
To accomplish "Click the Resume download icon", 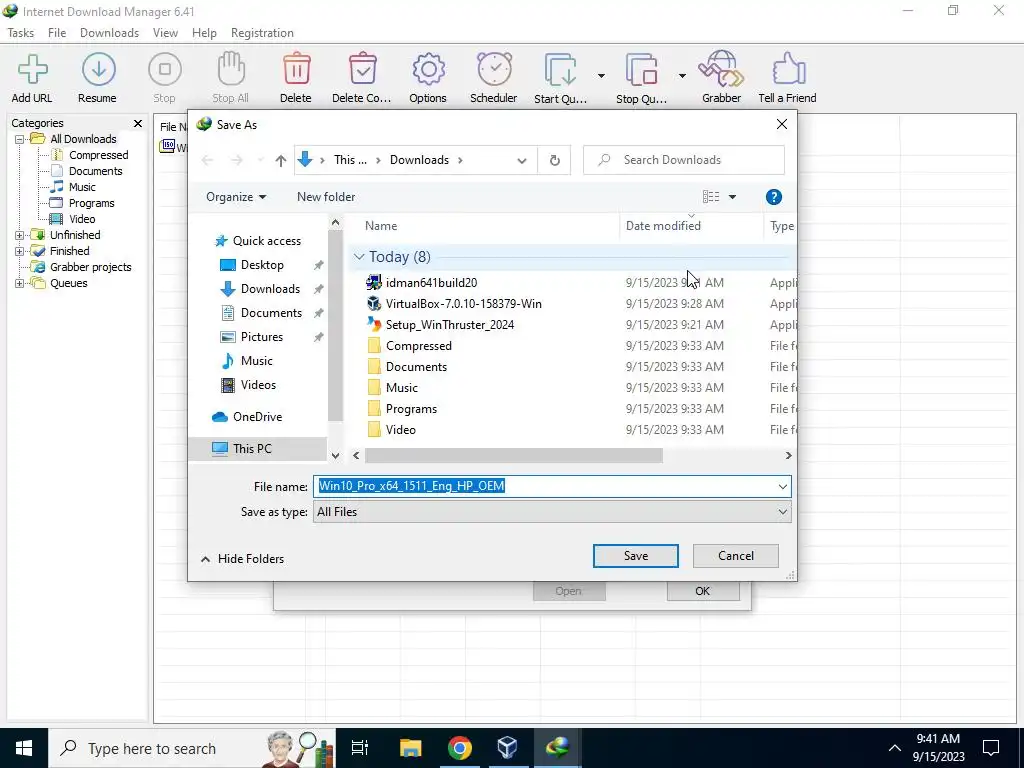I will click(98, 70).
